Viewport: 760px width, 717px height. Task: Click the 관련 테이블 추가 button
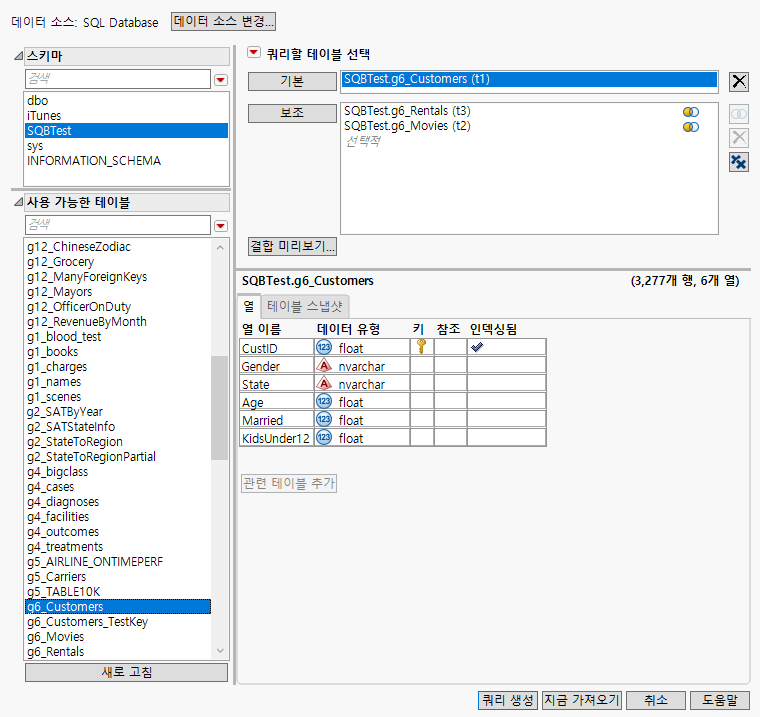(x=289, y=483)
